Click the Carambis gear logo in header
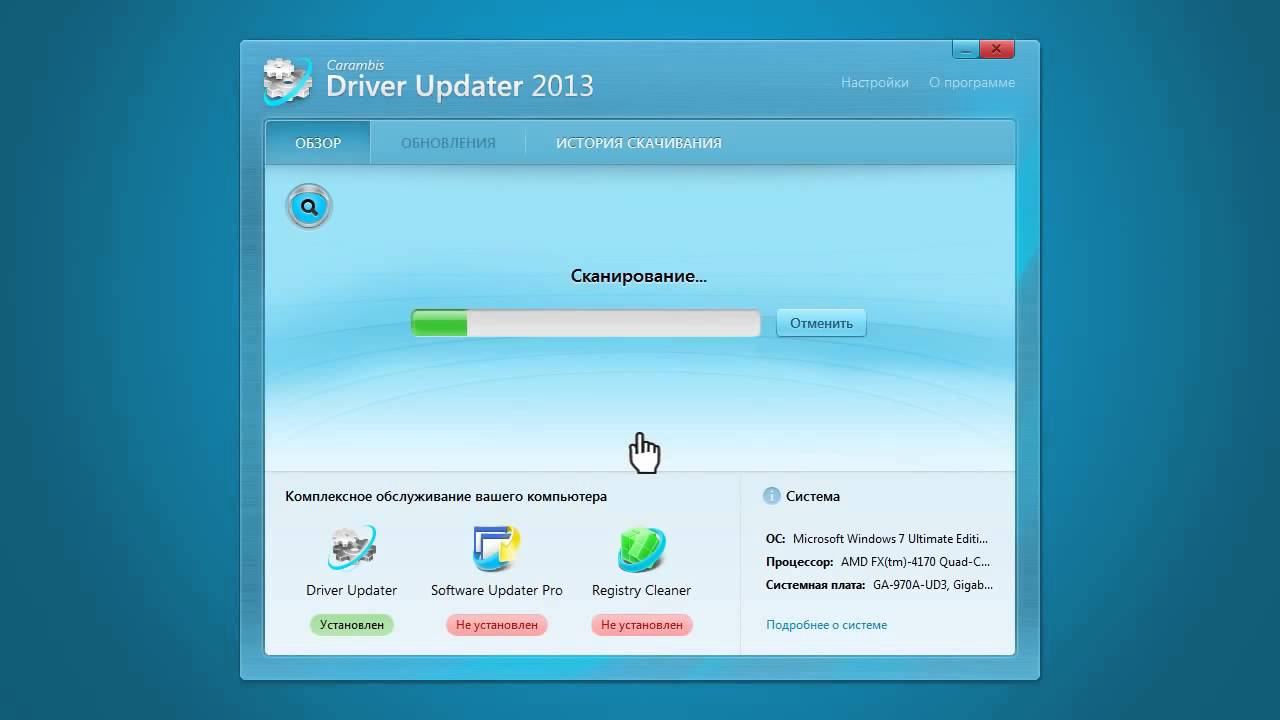This screenshot has height=720, width=1280. click(x=288, y=81)
